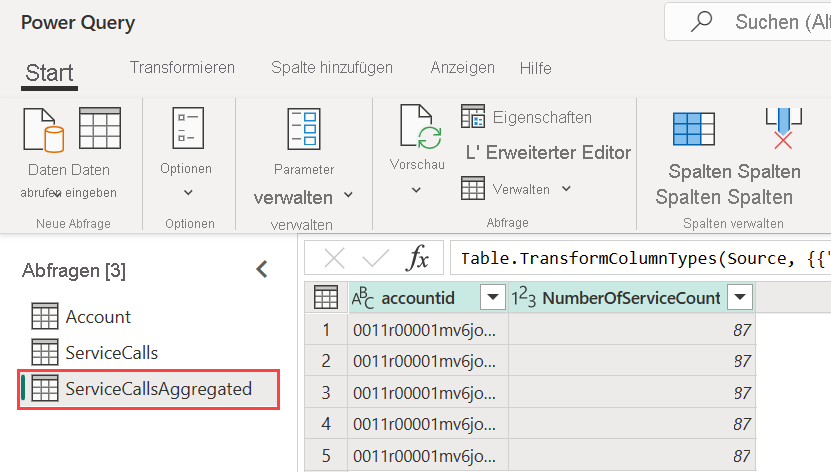Image resolution: width=831 pixels, height=472 pixels.
Task: Click the Daten abrufen (get data) icon
Action: pos(43,129)
